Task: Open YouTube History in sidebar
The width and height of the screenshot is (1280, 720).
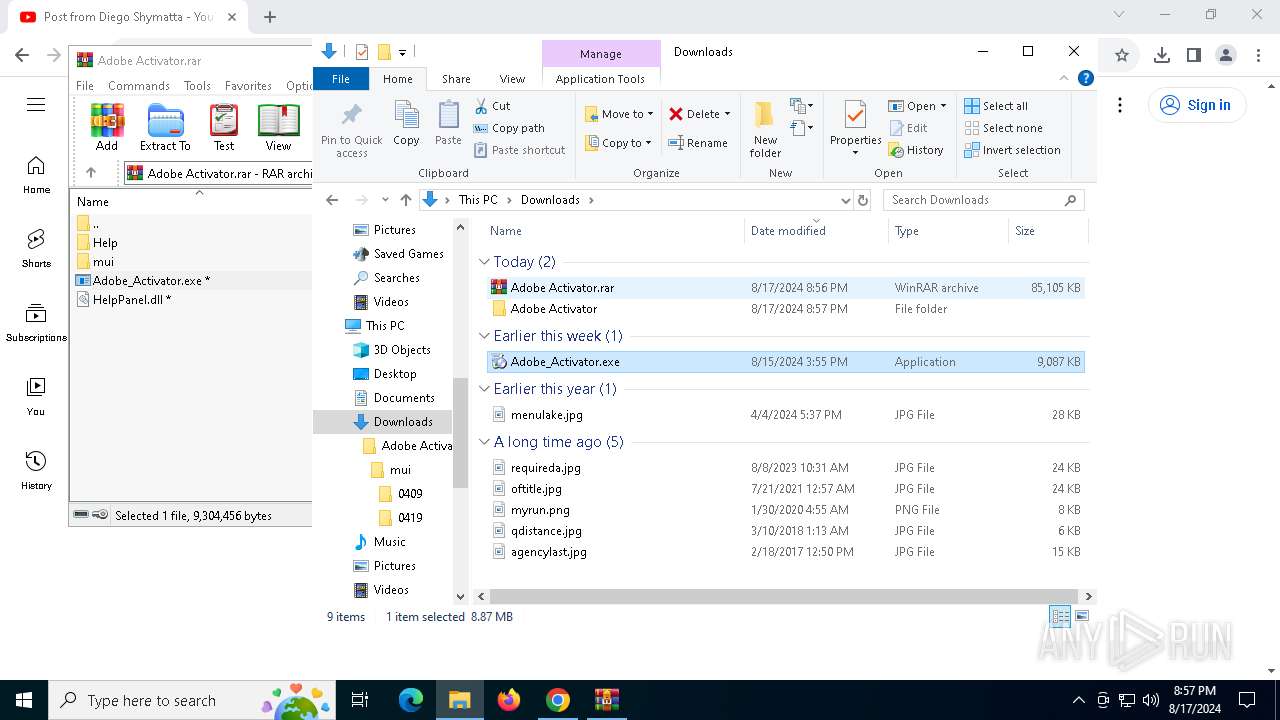Action: tap(36, 470)
